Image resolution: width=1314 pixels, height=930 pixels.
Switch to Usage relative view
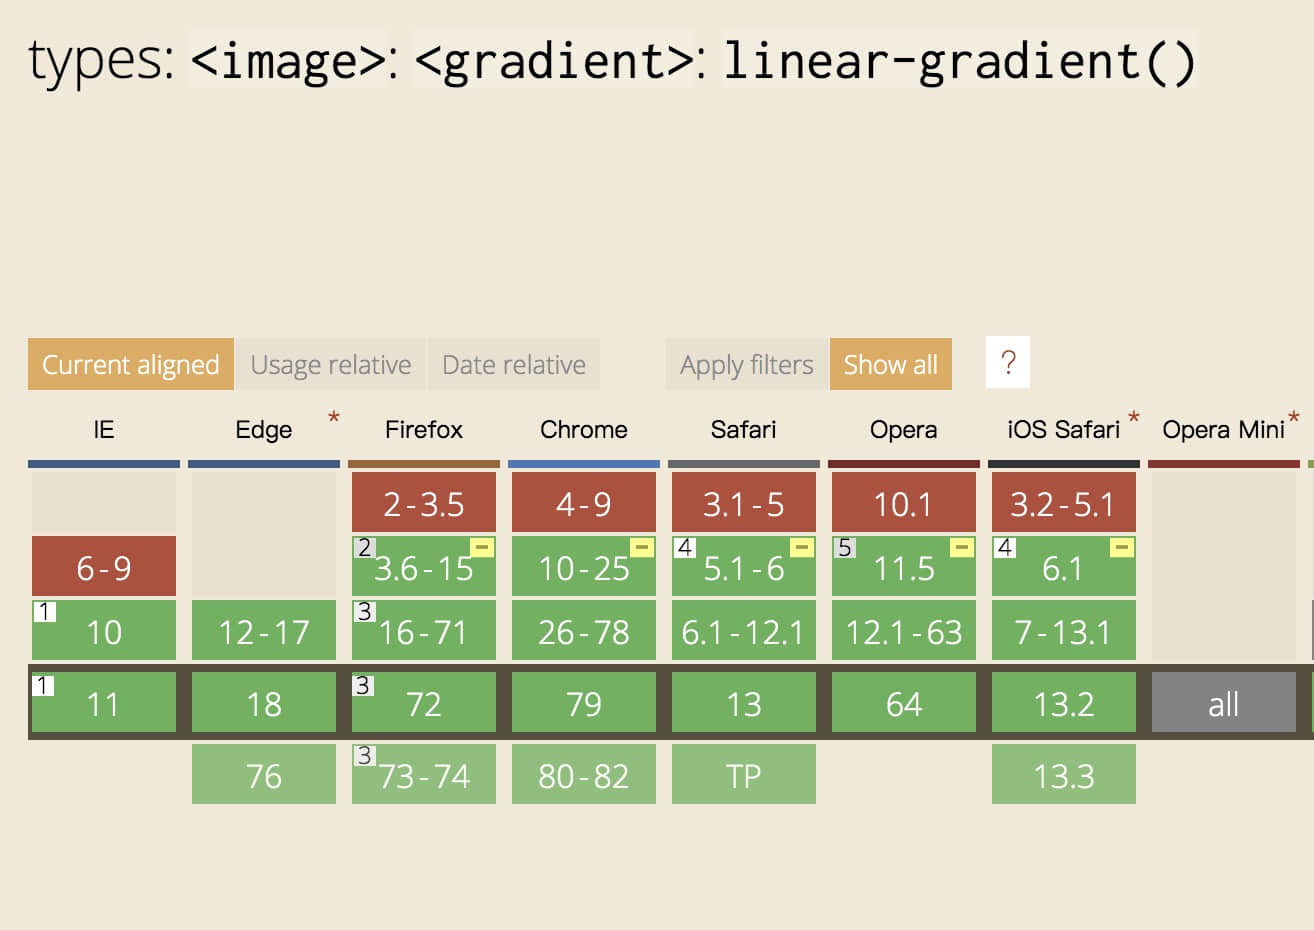point(331,365)
